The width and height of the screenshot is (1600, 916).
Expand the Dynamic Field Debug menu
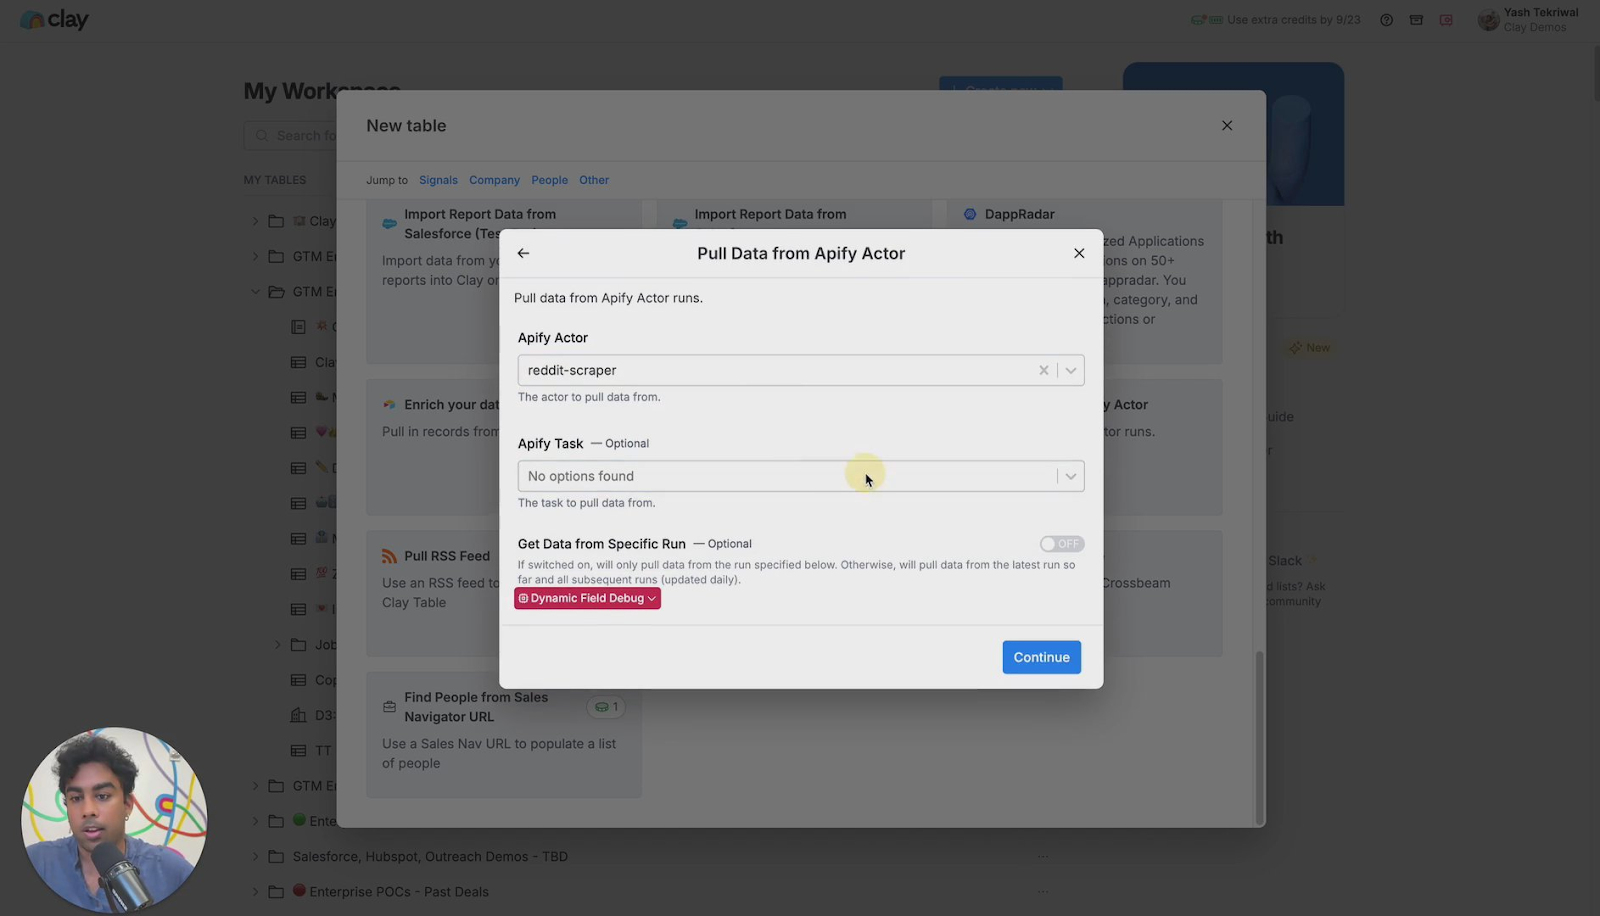click(x=587, y=598)
